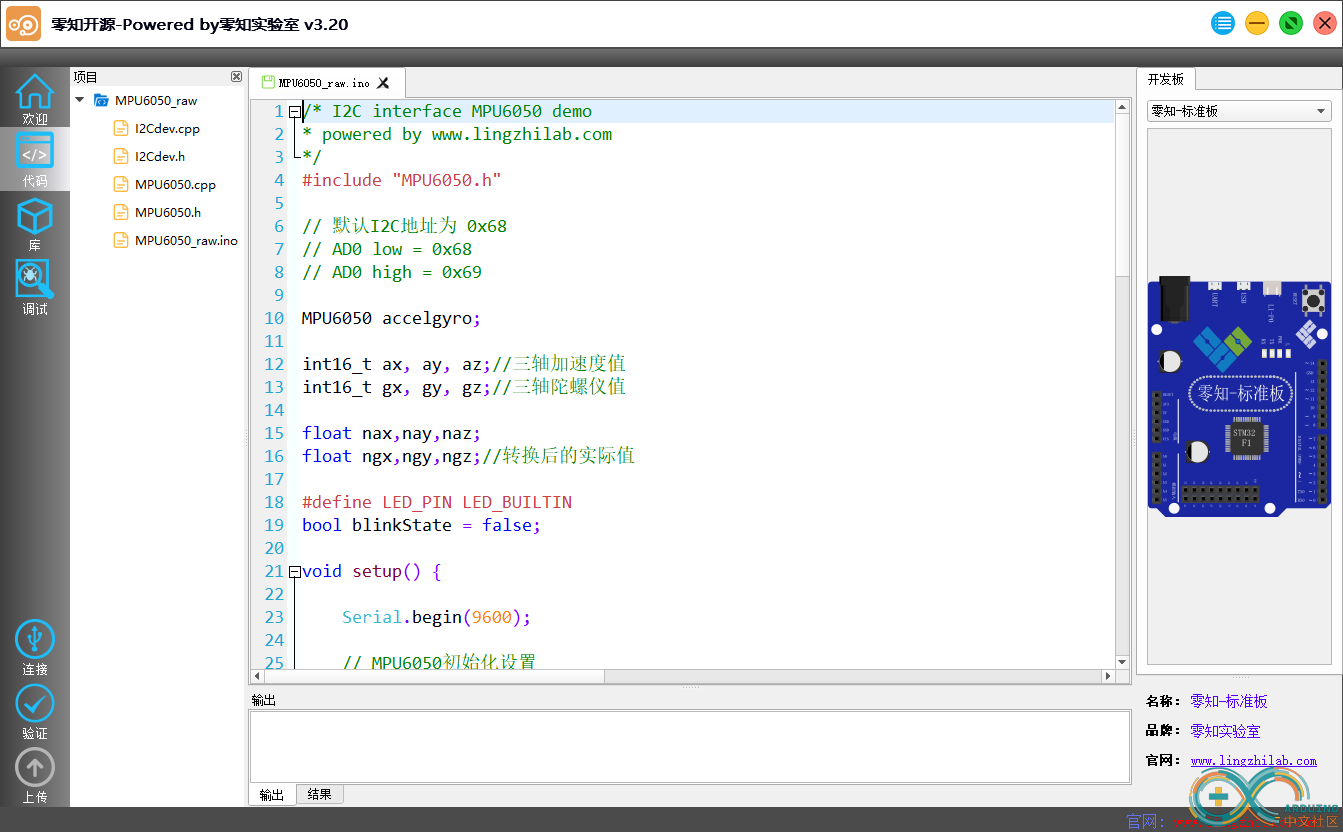Open the 零知-标准板 board dropdown
The image size is (1343, 832).
tap(1239, 111)
